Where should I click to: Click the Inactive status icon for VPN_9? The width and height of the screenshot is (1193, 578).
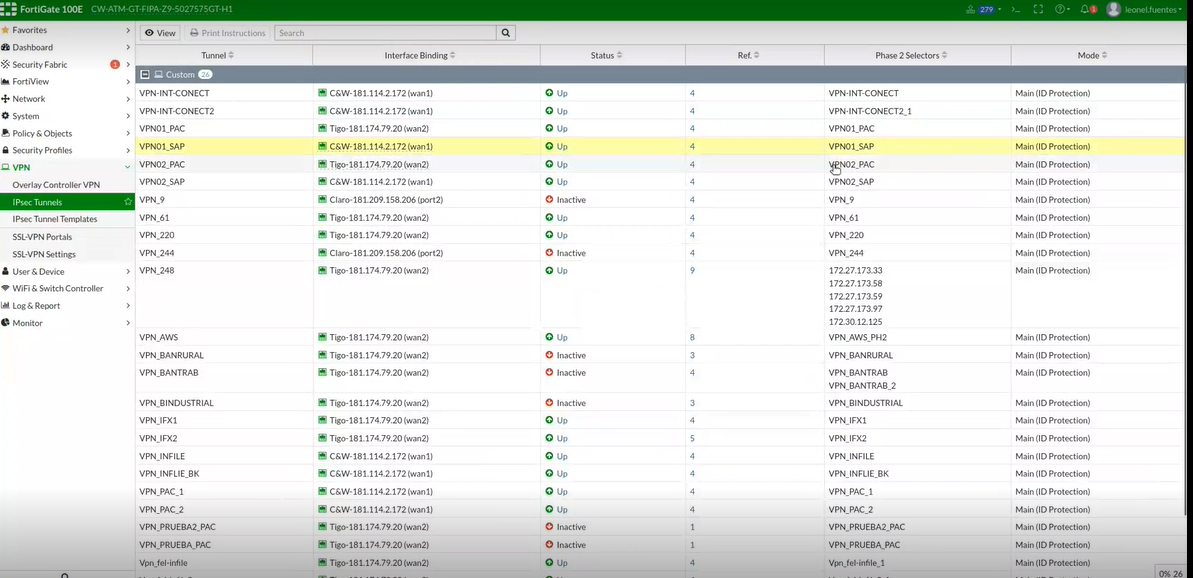549,200
